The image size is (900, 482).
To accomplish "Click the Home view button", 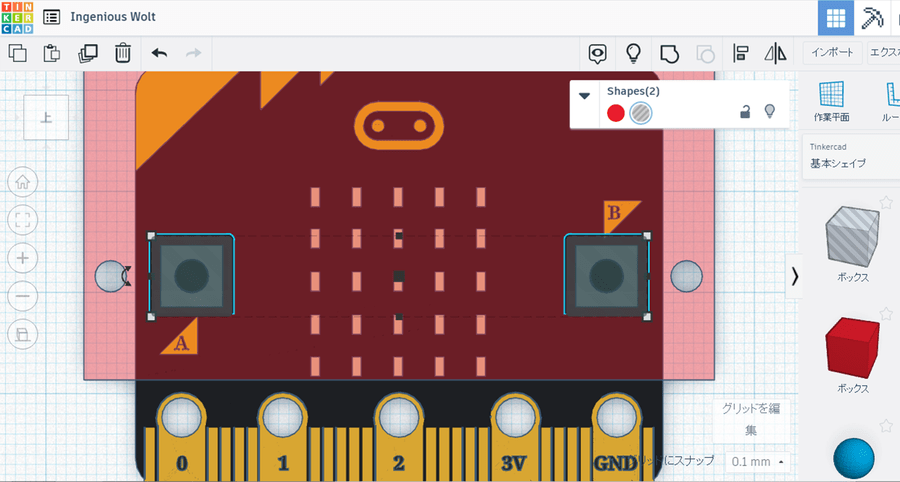I will [x=23, y=182].
